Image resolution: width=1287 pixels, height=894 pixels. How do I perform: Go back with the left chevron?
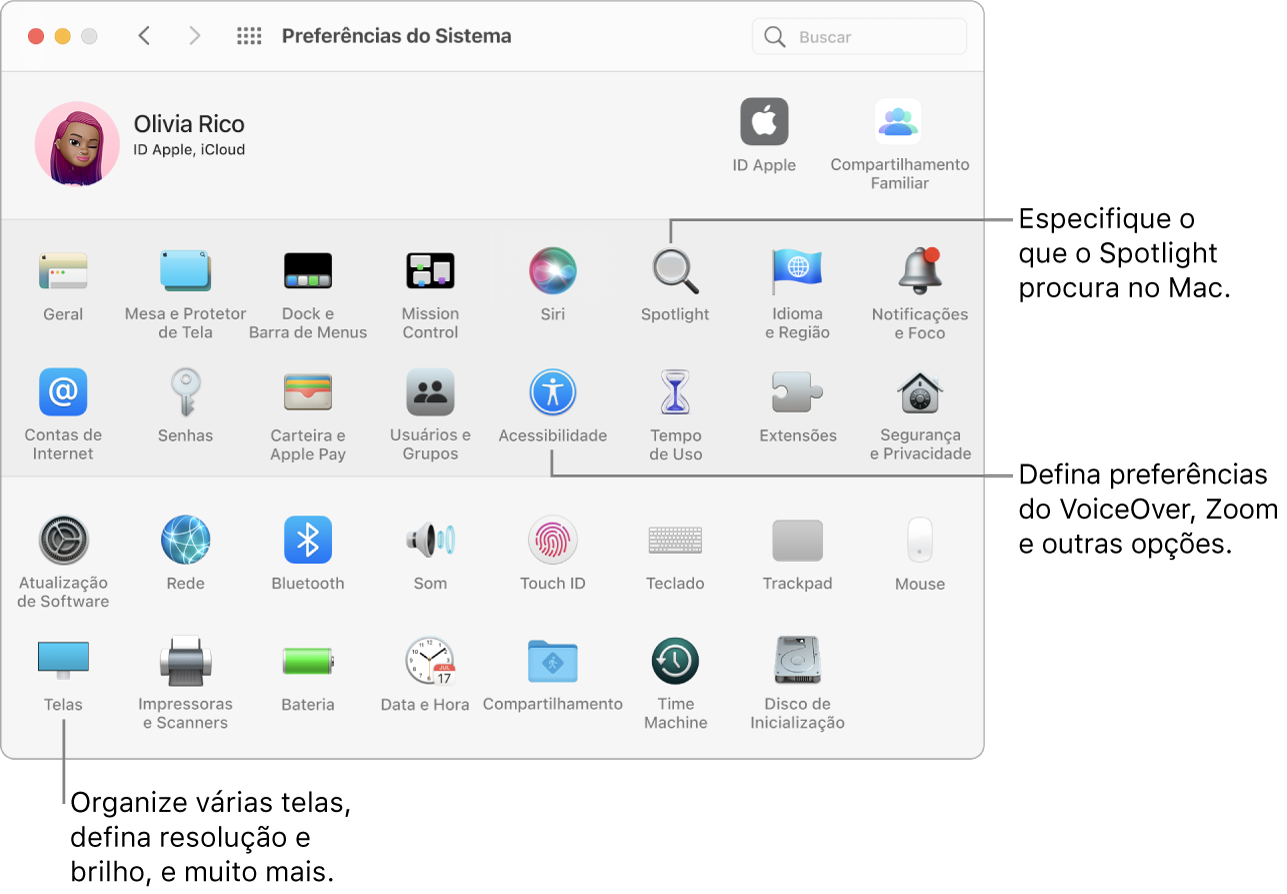(x=144, y=36)
